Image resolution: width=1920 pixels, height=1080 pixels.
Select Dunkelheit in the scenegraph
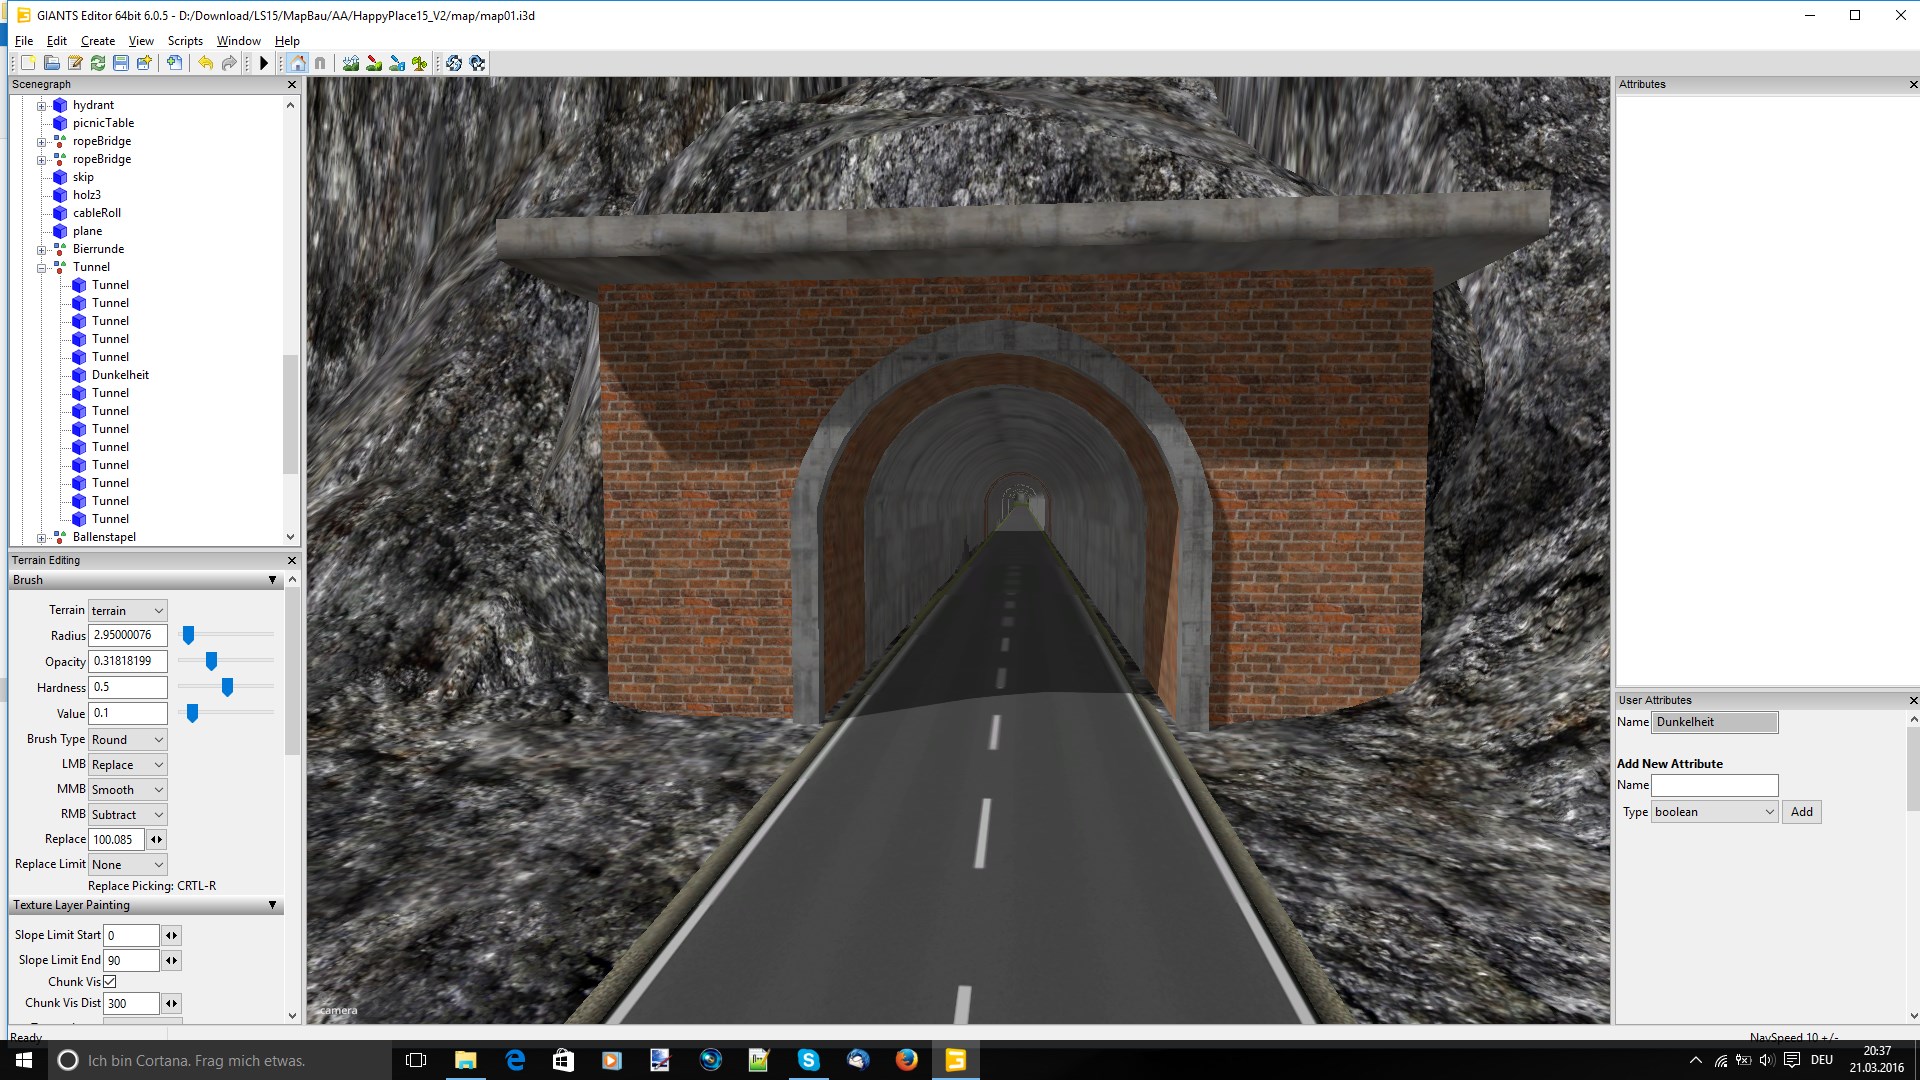pos(120,375)
